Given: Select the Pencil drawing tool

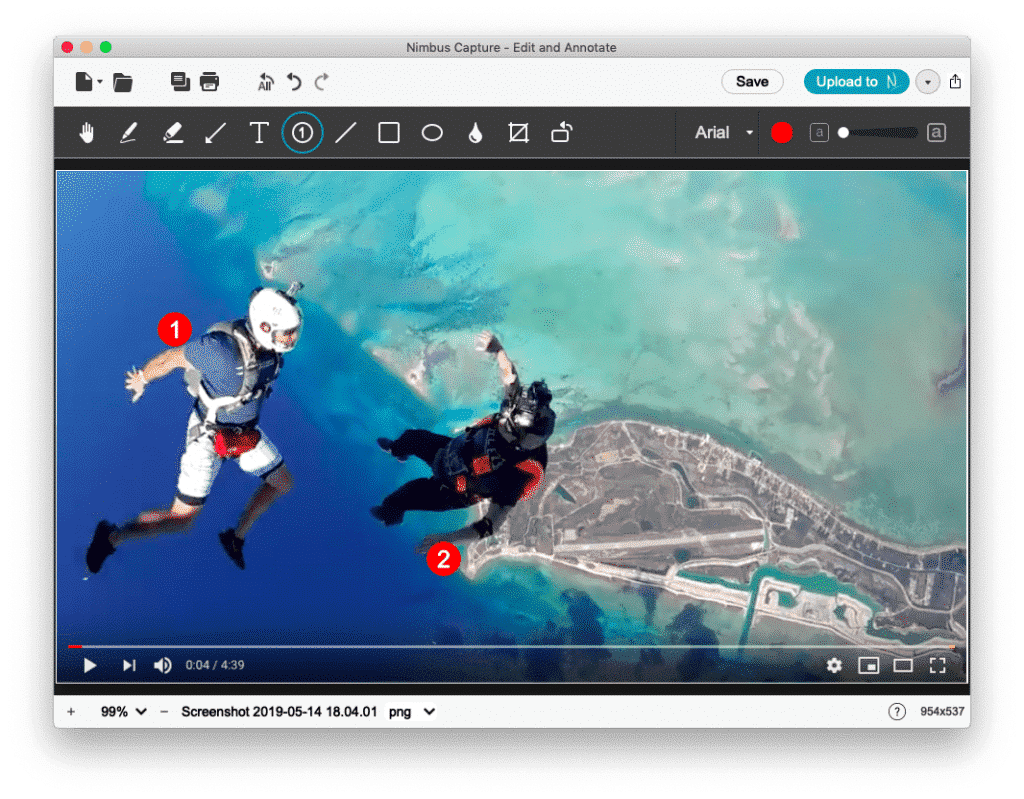Looking at the screenshot, I should 130,132.
